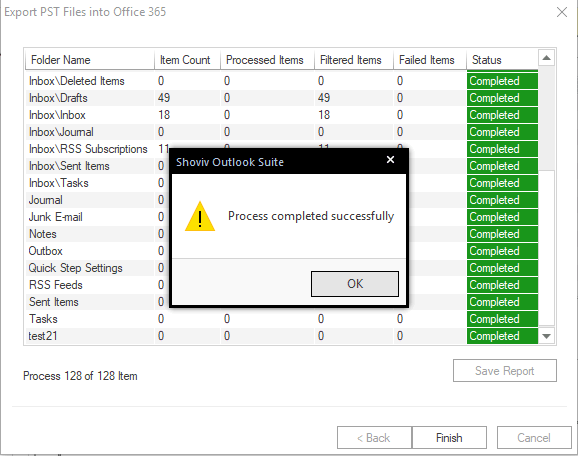Click the Save Report button
The width and height of the screenshot is (578, 456).
tap(505, 370)
